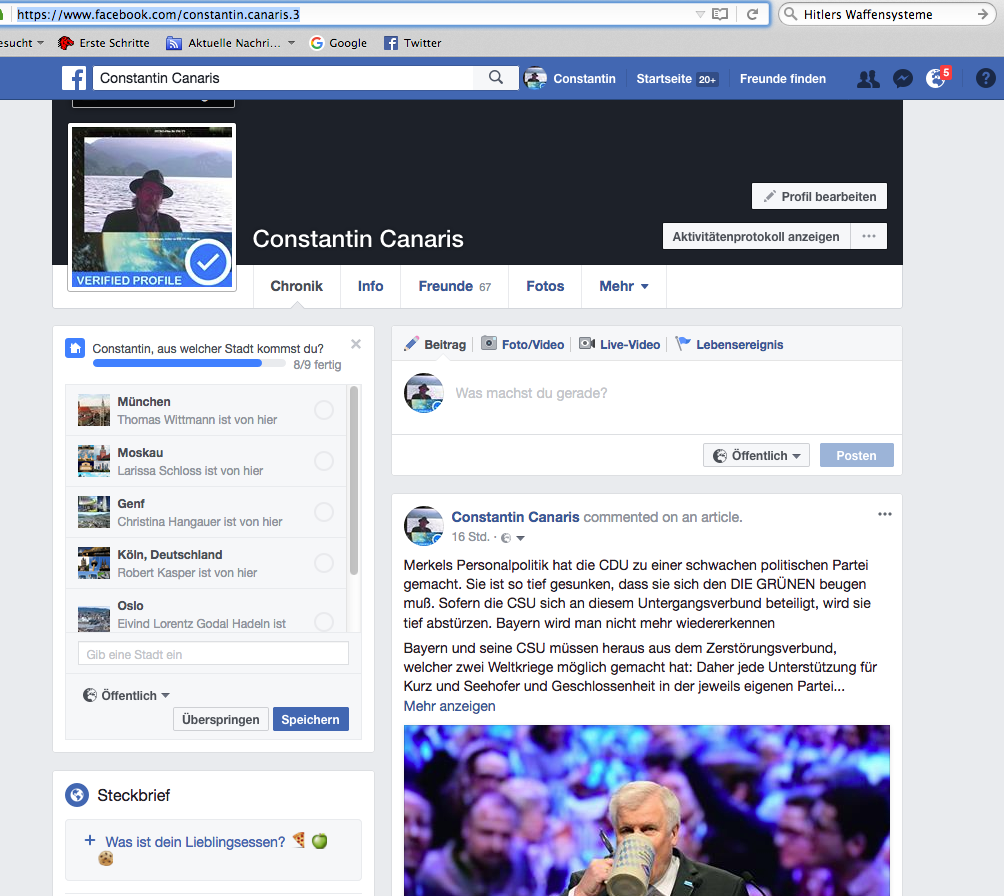This screenshot has width=1004, height=896.
Task: Click Aktivitätenprotokoll anzeigen button
Action: coord(756,236)
